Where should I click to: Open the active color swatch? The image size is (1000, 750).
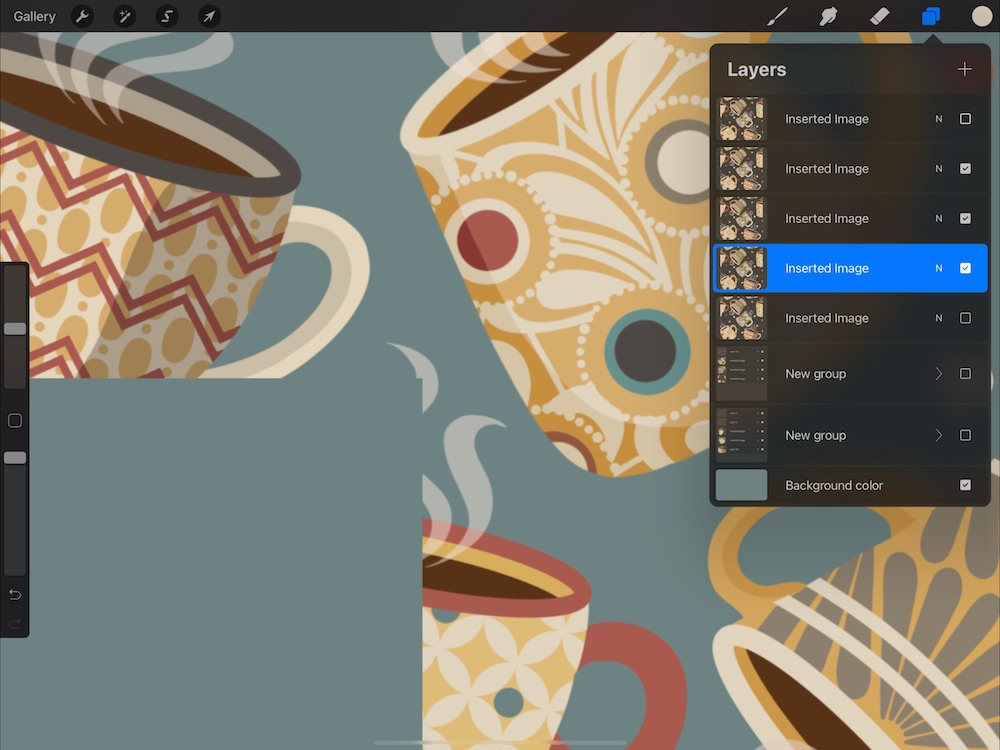[x=982, y=16]
